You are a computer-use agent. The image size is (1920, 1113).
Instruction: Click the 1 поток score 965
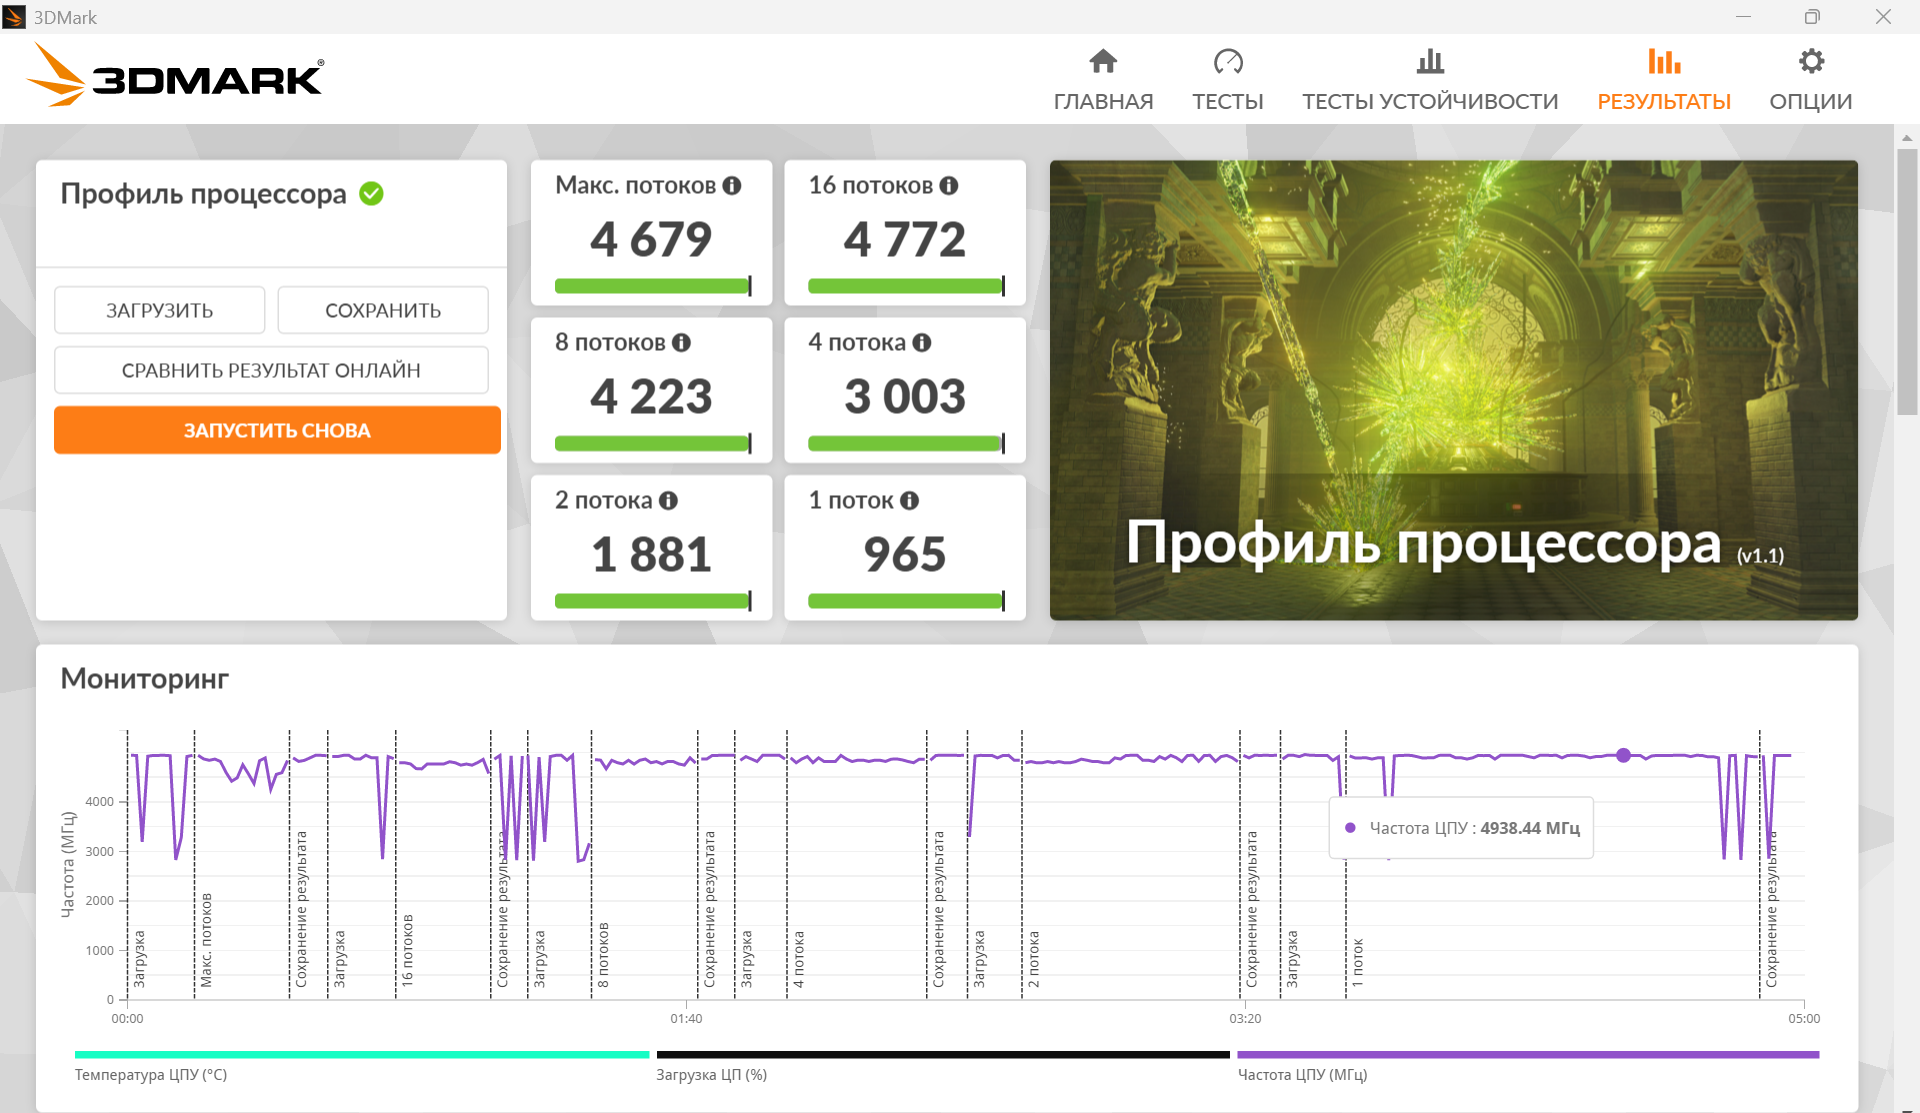pos(905,554)
